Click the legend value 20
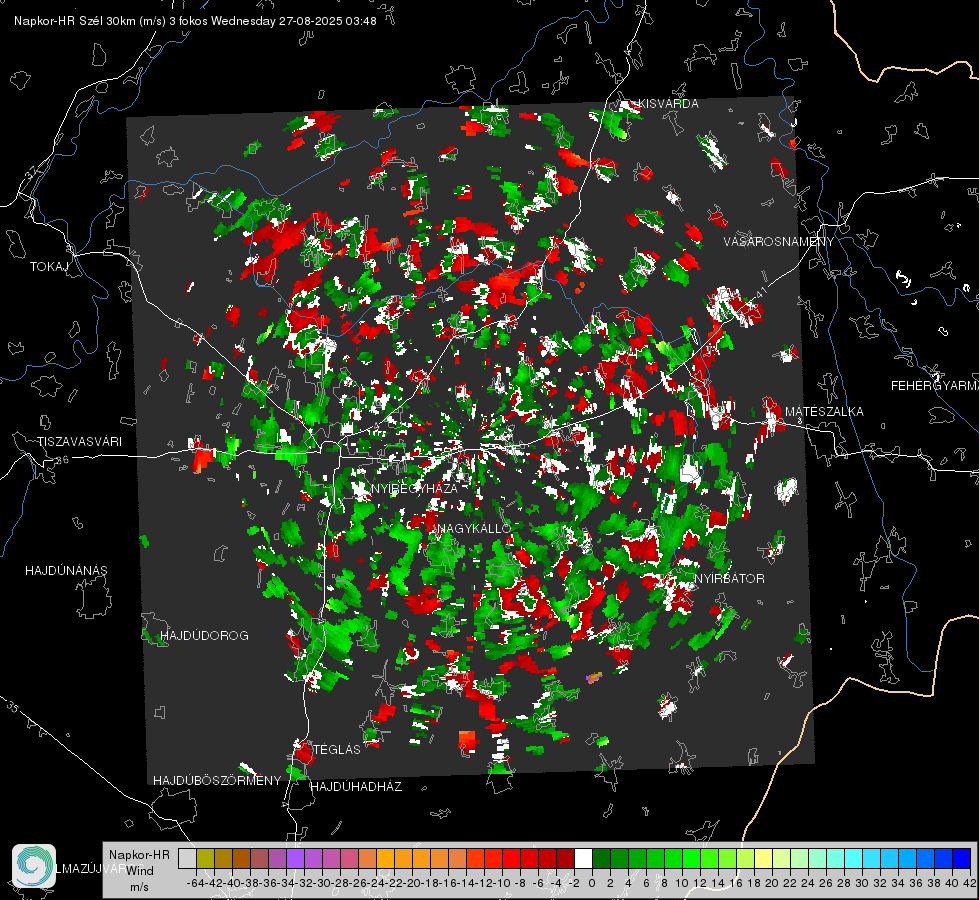Screen dimensions: 979x900 [772, 883]
